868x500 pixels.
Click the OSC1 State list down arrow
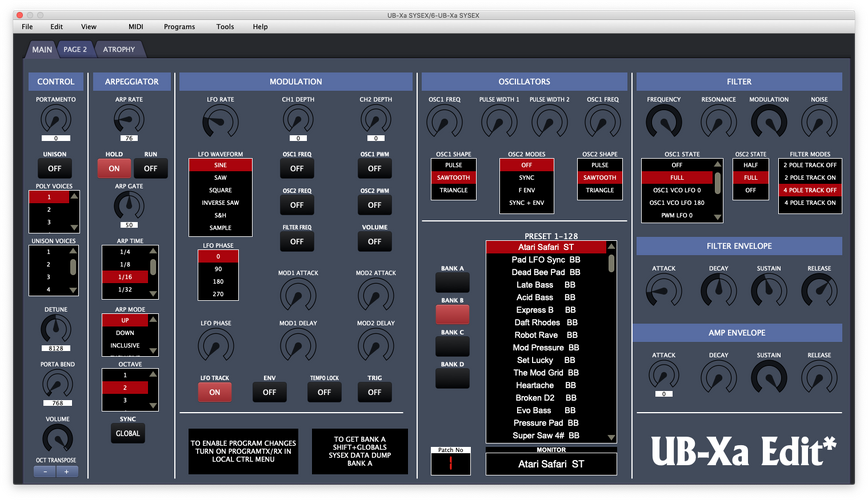(x=718, y=217)
